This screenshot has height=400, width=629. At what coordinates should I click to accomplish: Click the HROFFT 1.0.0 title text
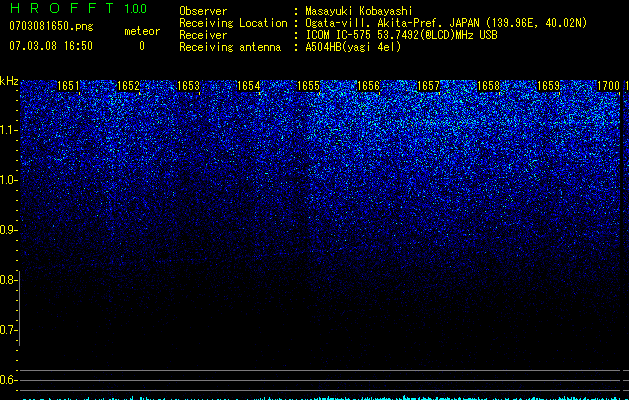point(78,8)
